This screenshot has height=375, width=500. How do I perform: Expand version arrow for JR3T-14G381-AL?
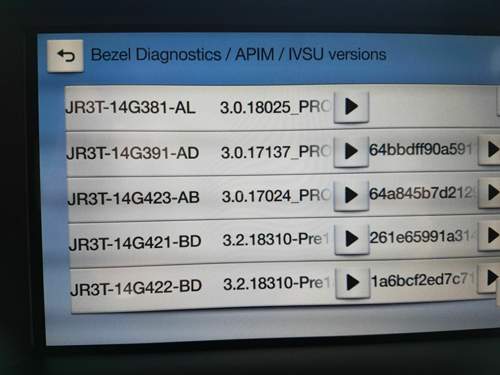[x=351, y=107]
